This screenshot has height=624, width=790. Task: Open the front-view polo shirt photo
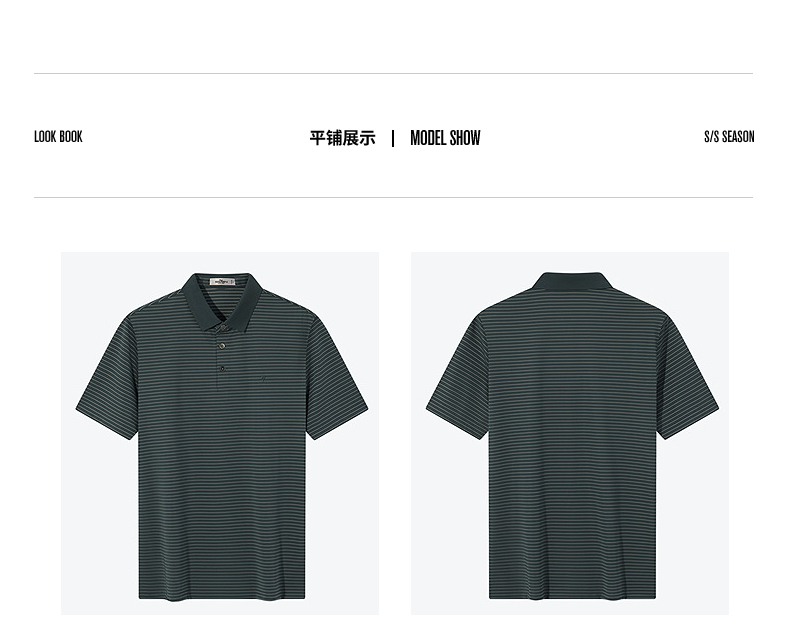tap(220, 433)
